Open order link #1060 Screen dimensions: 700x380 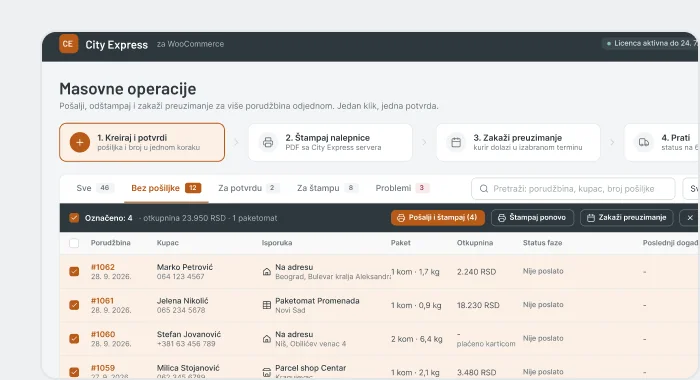(103, 334)
